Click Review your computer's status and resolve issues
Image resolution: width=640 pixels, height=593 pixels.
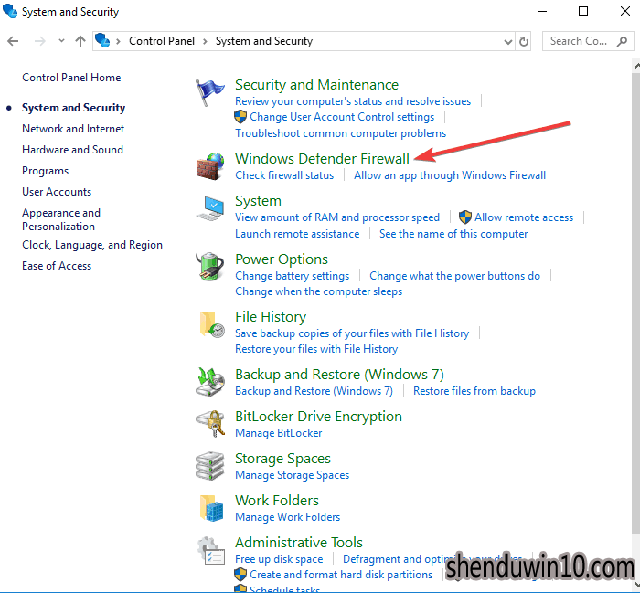pos(353,101)
